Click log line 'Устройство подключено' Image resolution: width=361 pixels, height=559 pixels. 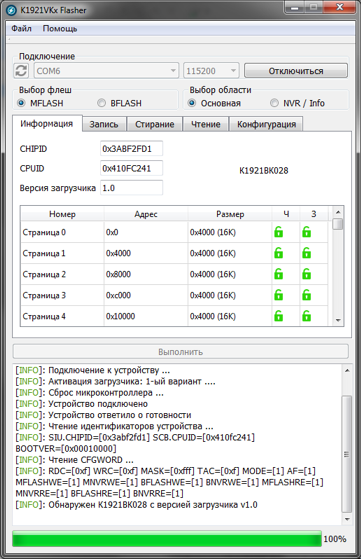[x=82, y=404]
